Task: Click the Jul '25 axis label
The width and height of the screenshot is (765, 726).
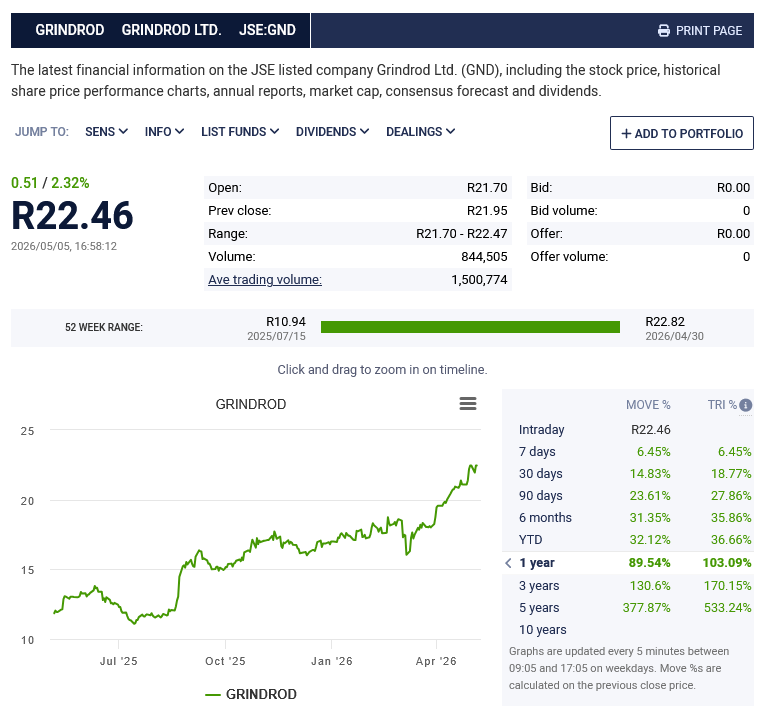Action: [x=119, y=661]
